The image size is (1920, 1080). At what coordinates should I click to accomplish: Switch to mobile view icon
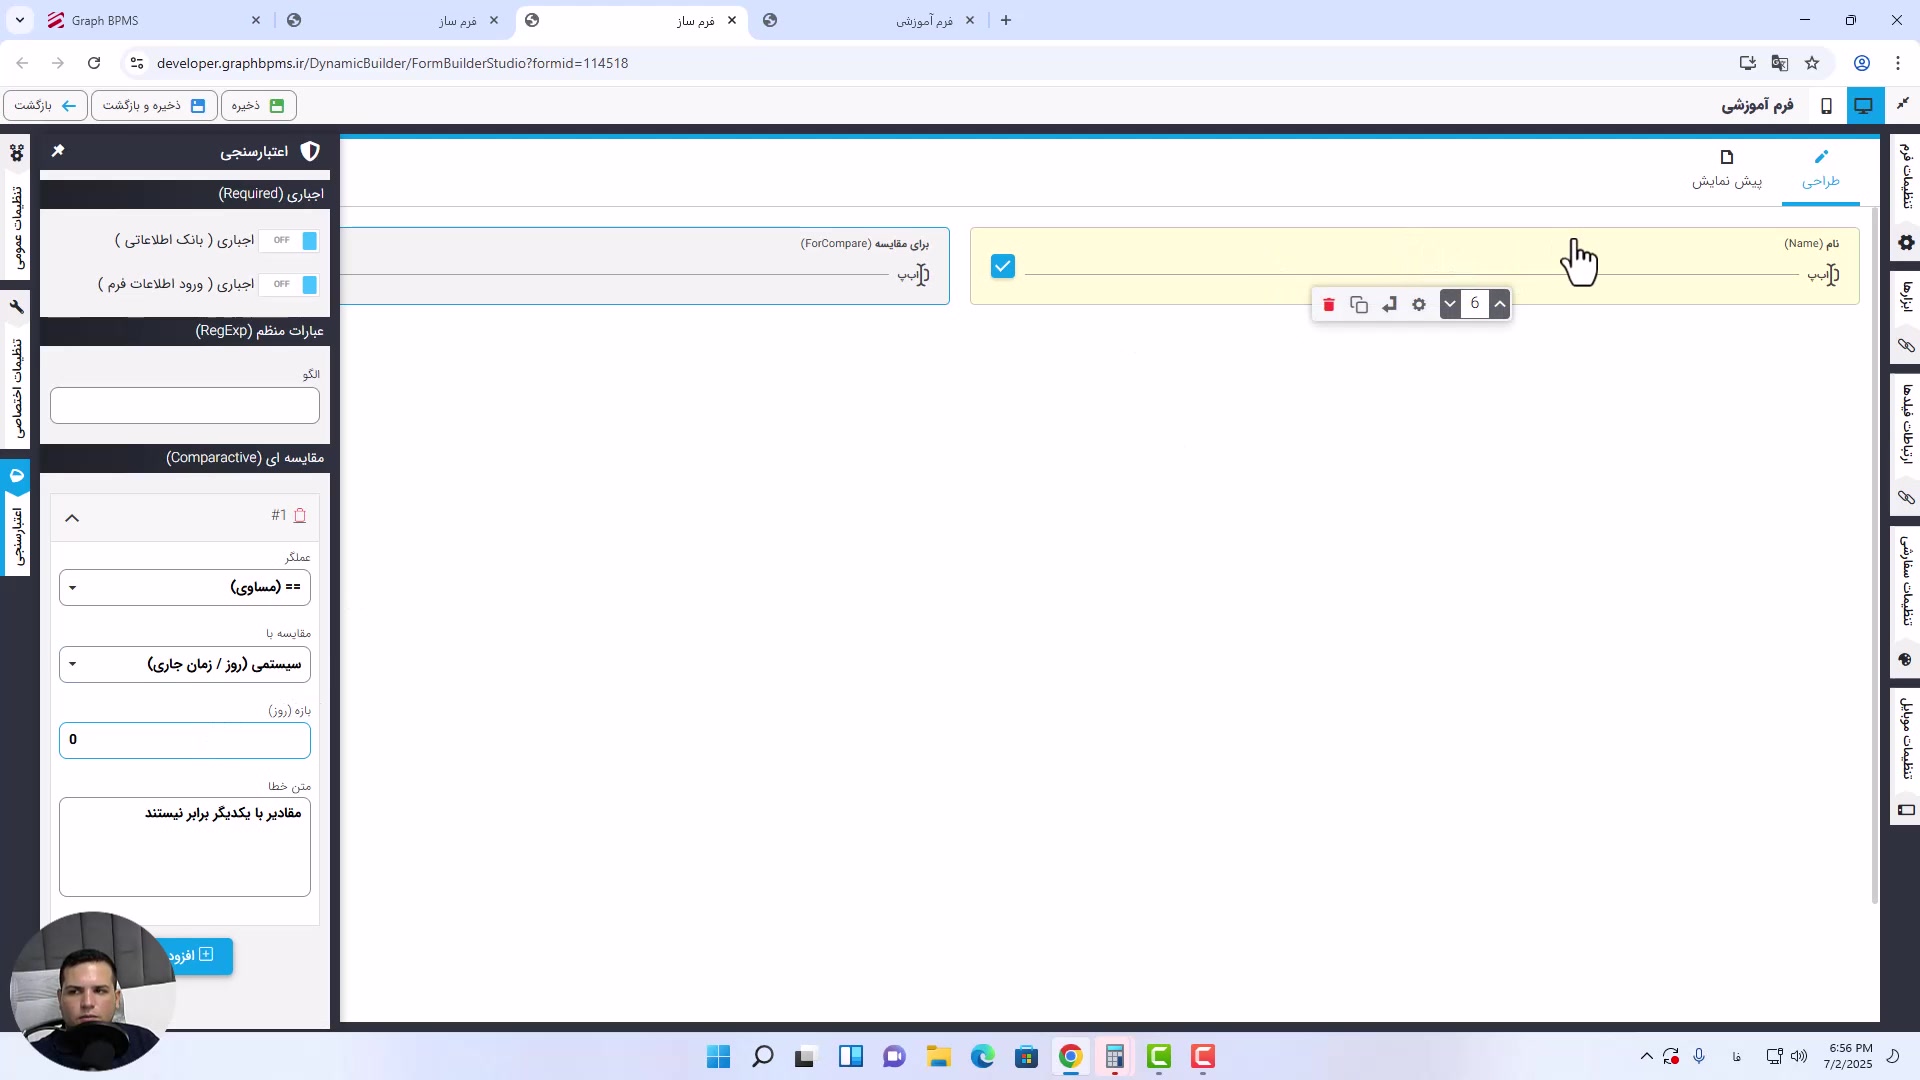tap(1826, 105)
